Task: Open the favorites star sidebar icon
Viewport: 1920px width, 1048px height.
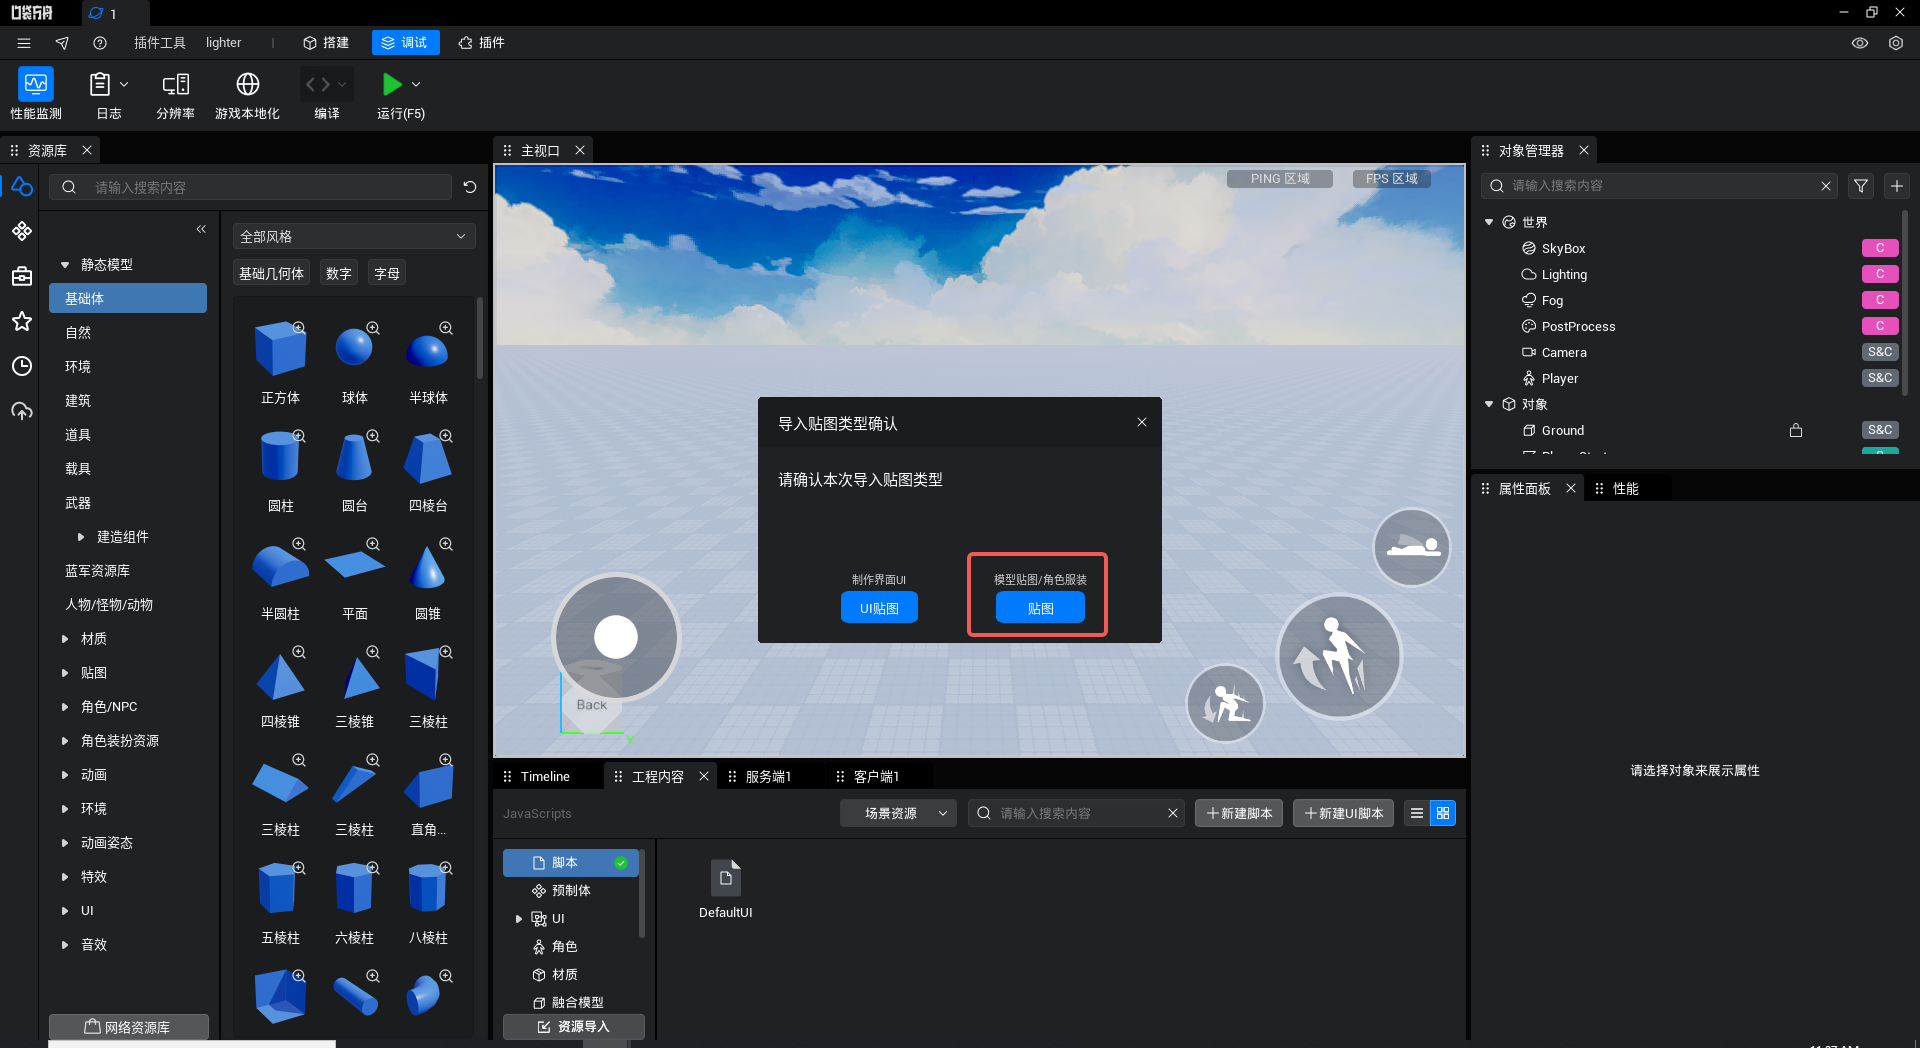Action: [22, 321]
